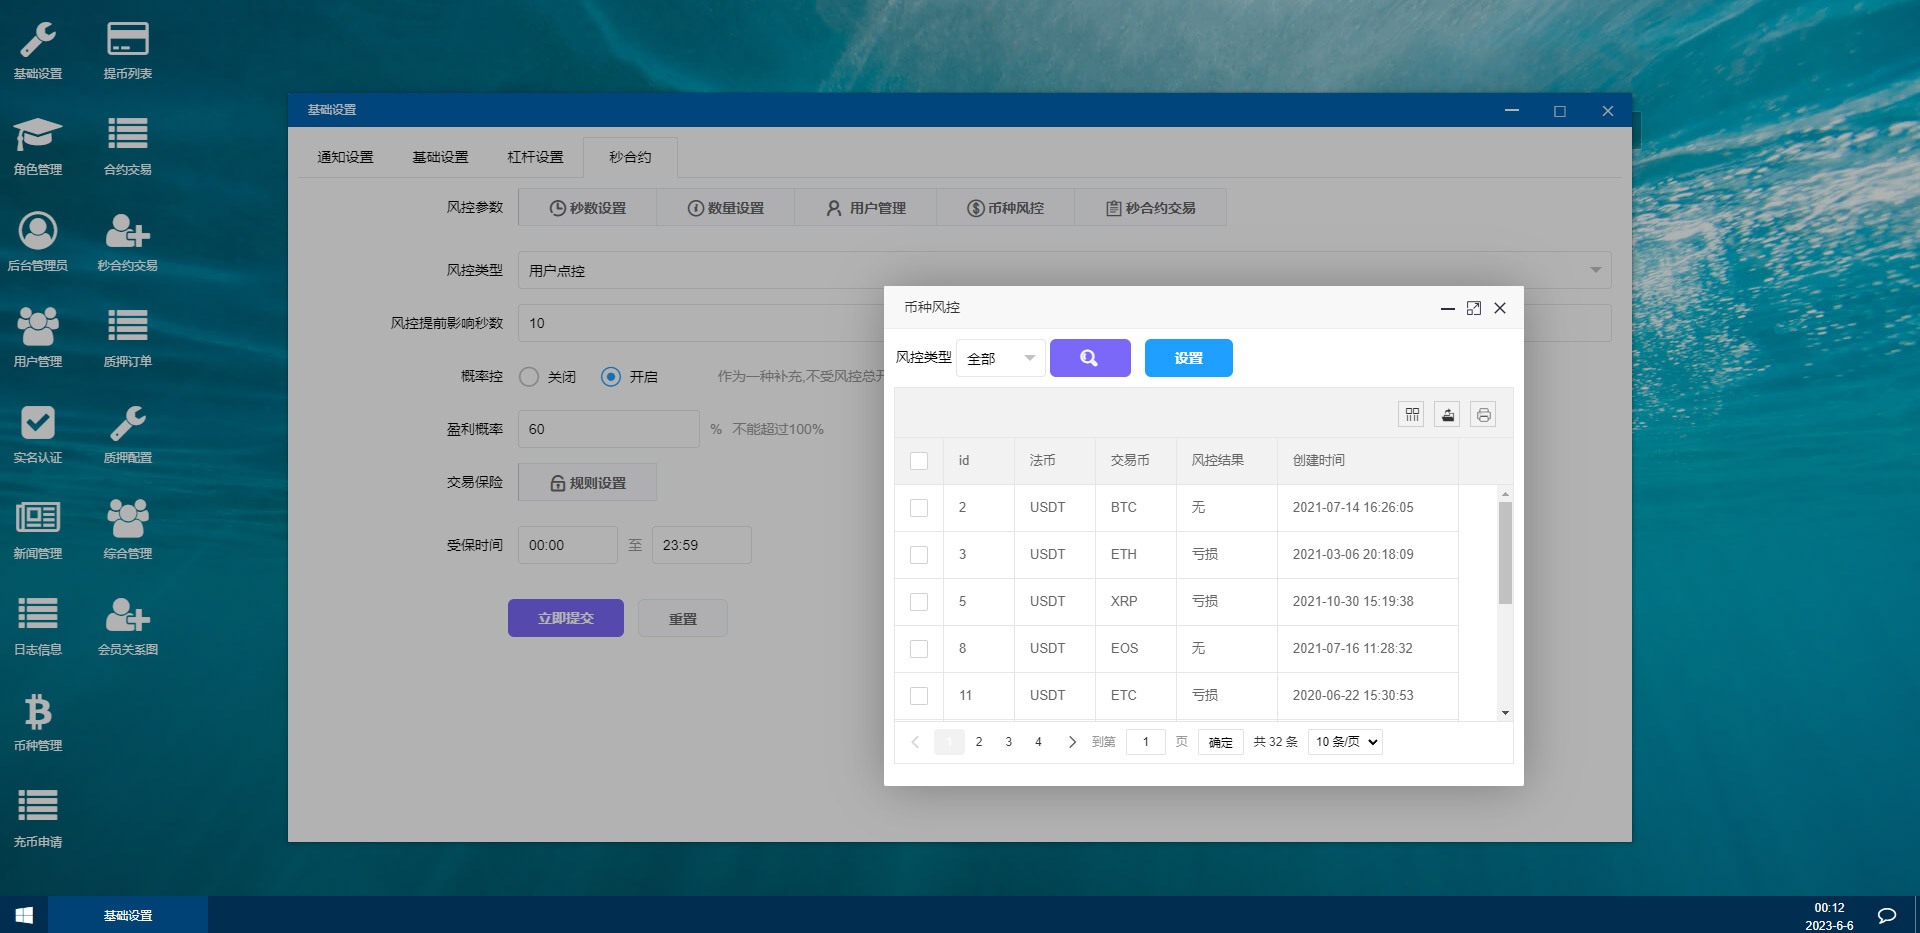This screenshot has width=1920, height=933.
Task: Select the 开启 radio button
Action: tap(611, 377)
